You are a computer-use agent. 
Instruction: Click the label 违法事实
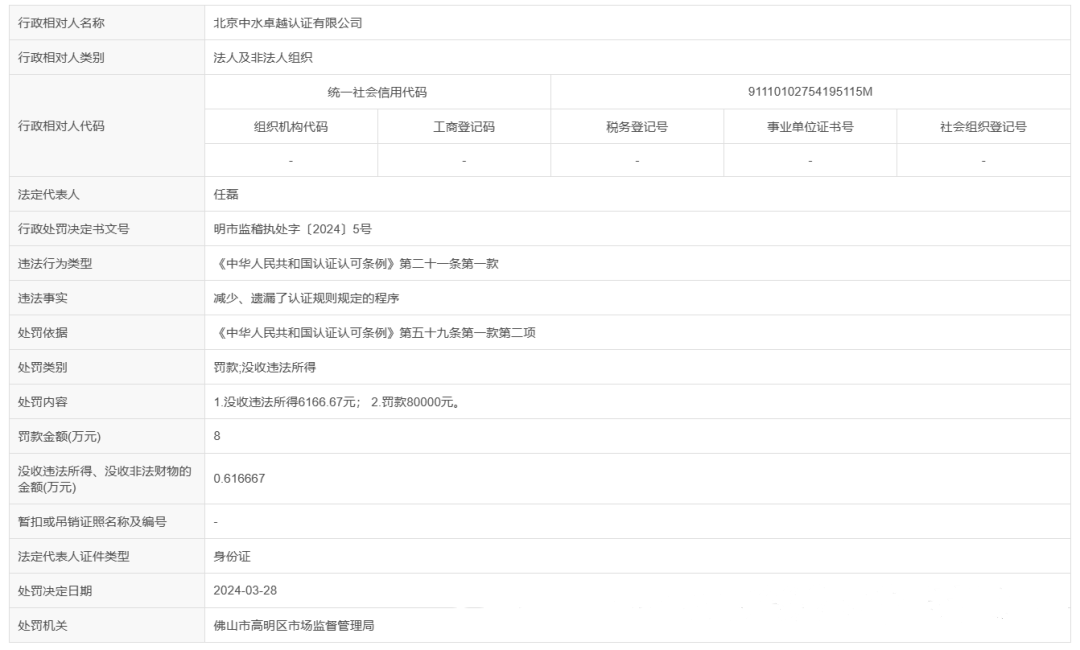[x=43, y=298]
